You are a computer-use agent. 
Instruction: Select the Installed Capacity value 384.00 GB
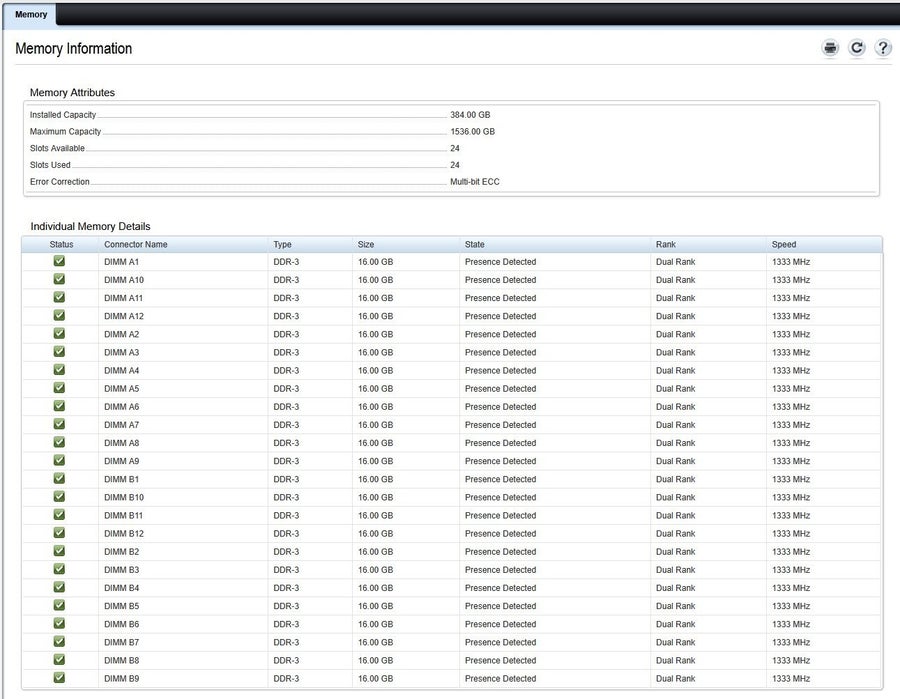(470, 115)
